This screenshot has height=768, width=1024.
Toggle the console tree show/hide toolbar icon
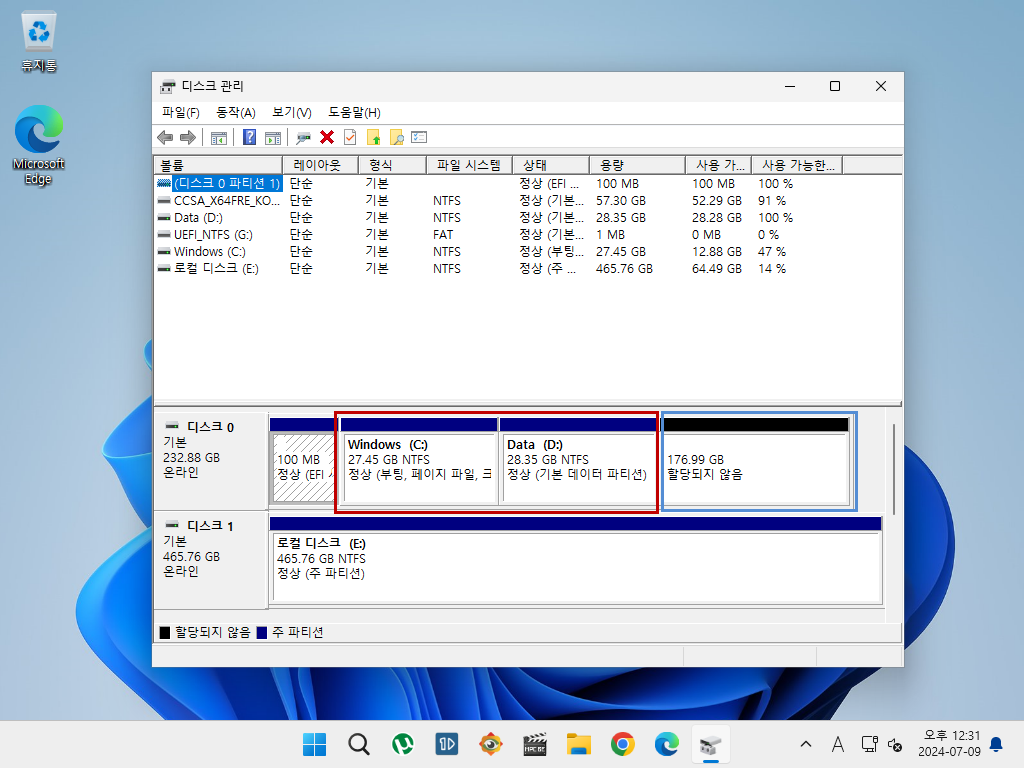coord(219,138)
